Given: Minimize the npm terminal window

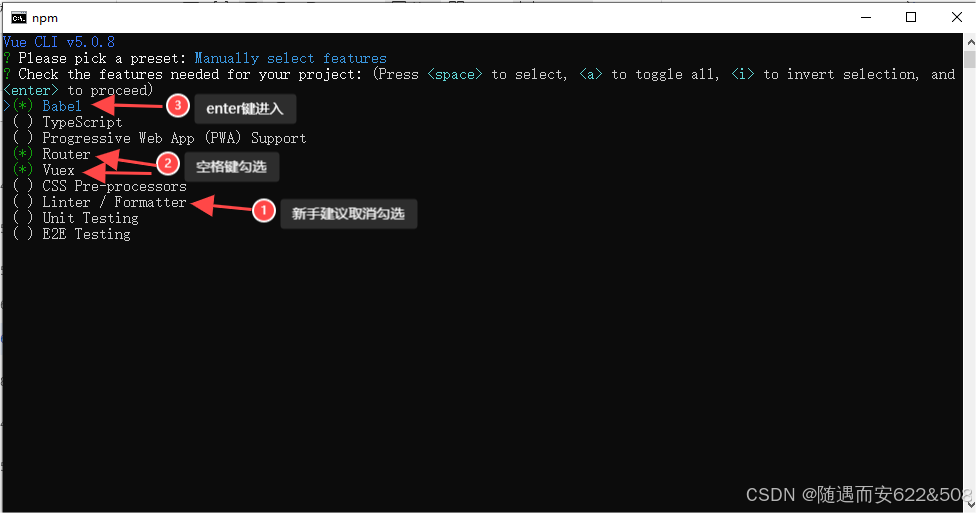Looking at the screenshot, I should point(866,17).
